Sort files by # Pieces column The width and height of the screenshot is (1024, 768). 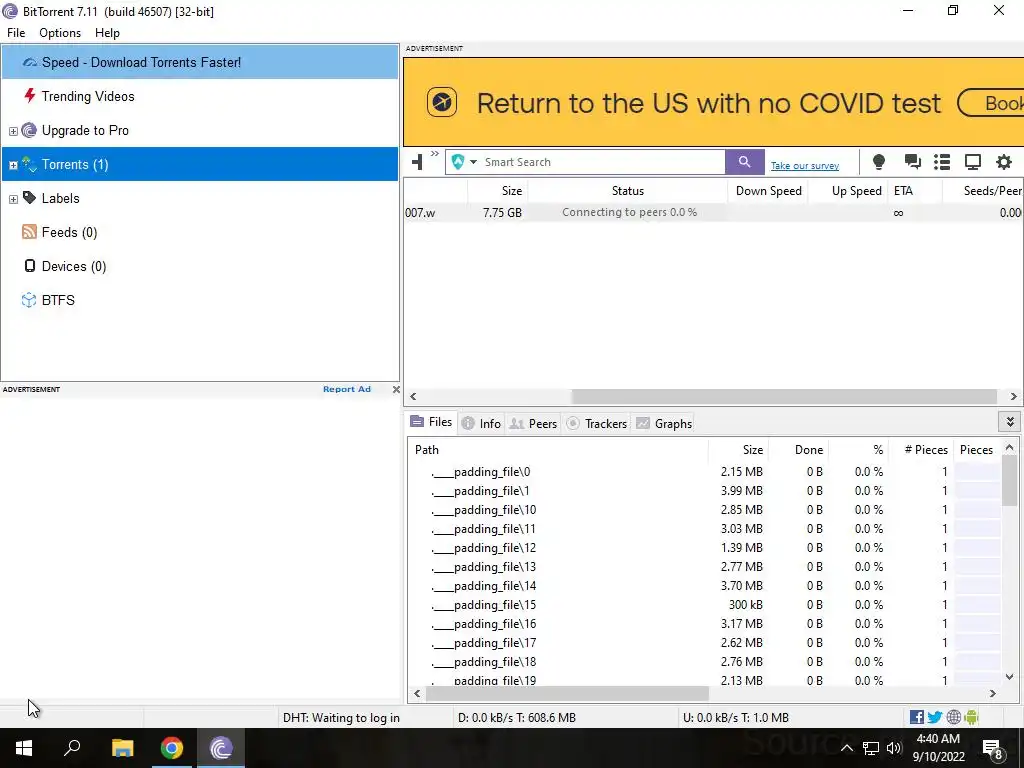point(921,449)
